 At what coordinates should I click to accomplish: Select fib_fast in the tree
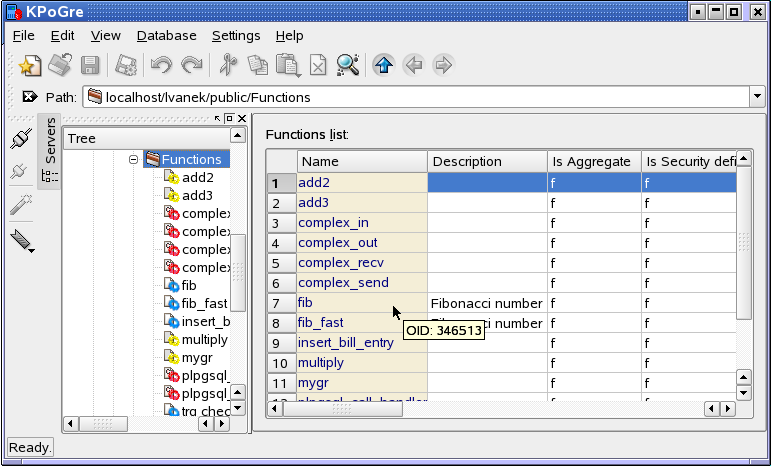pyautogui.click(x=205, y=303)
